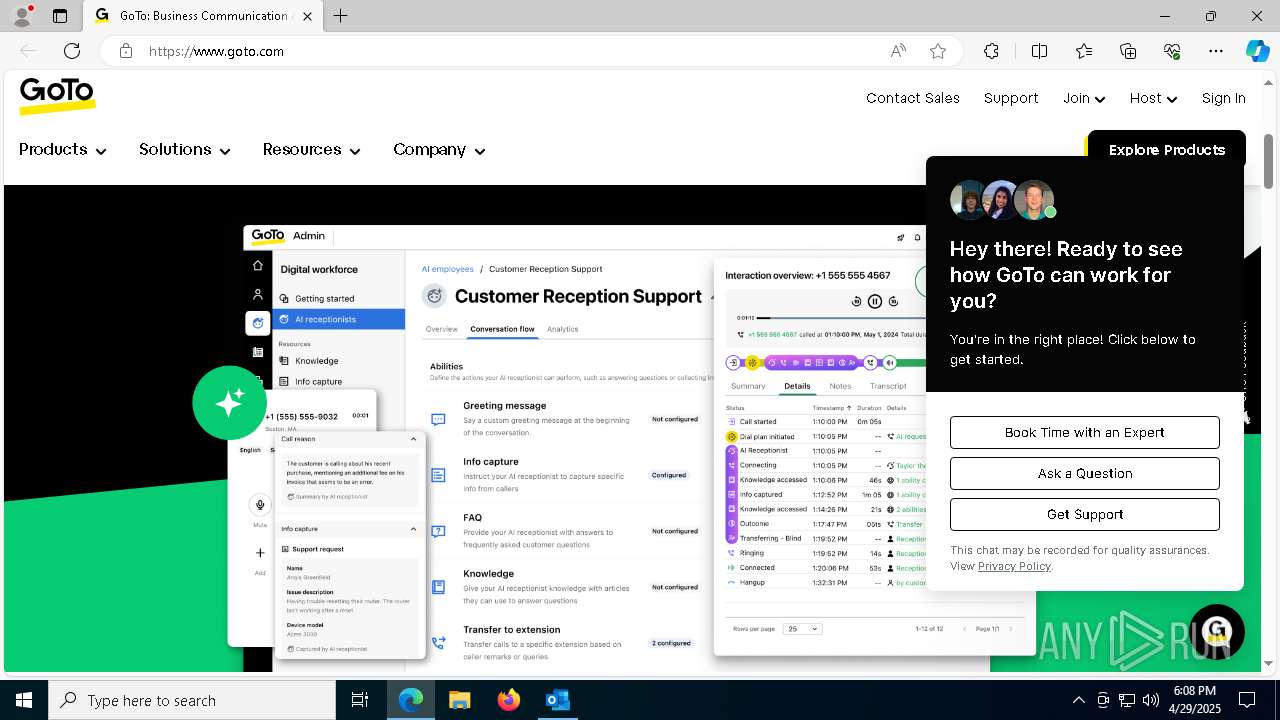The height and width of the screenshot is (720, 1280).
Task: Open the Favorites list icon
Action: (x=1084, y=51)
